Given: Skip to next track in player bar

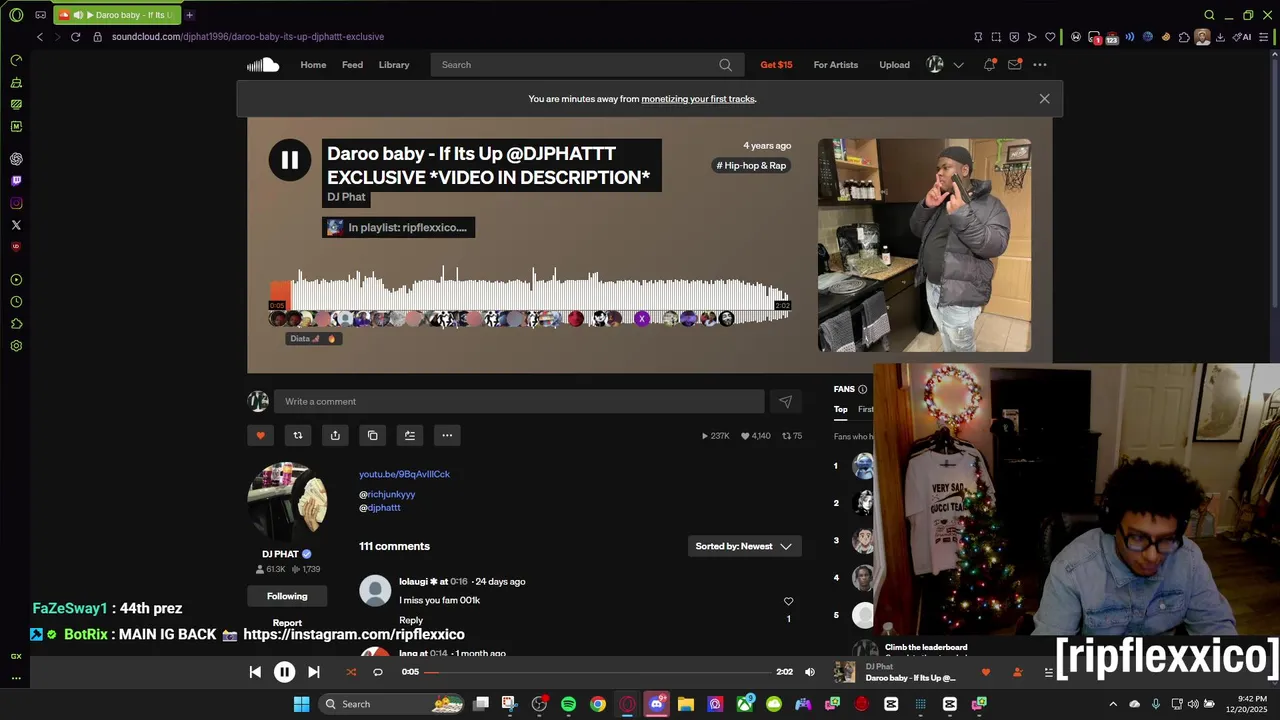Looking at the screenshot, I should (313, 672).
